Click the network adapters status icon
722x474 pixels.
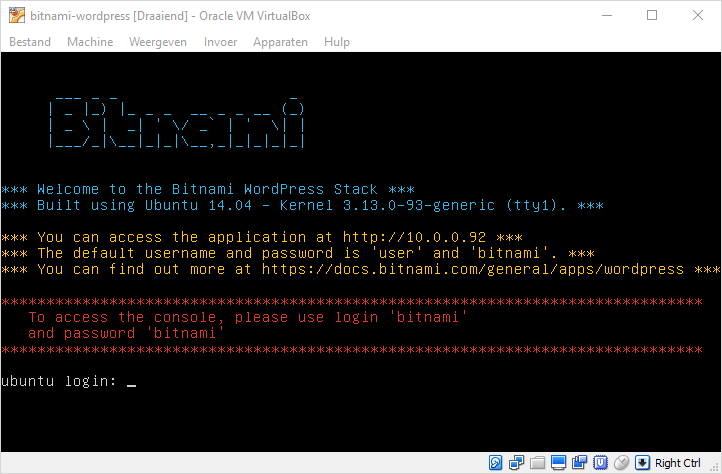(517, 462)
